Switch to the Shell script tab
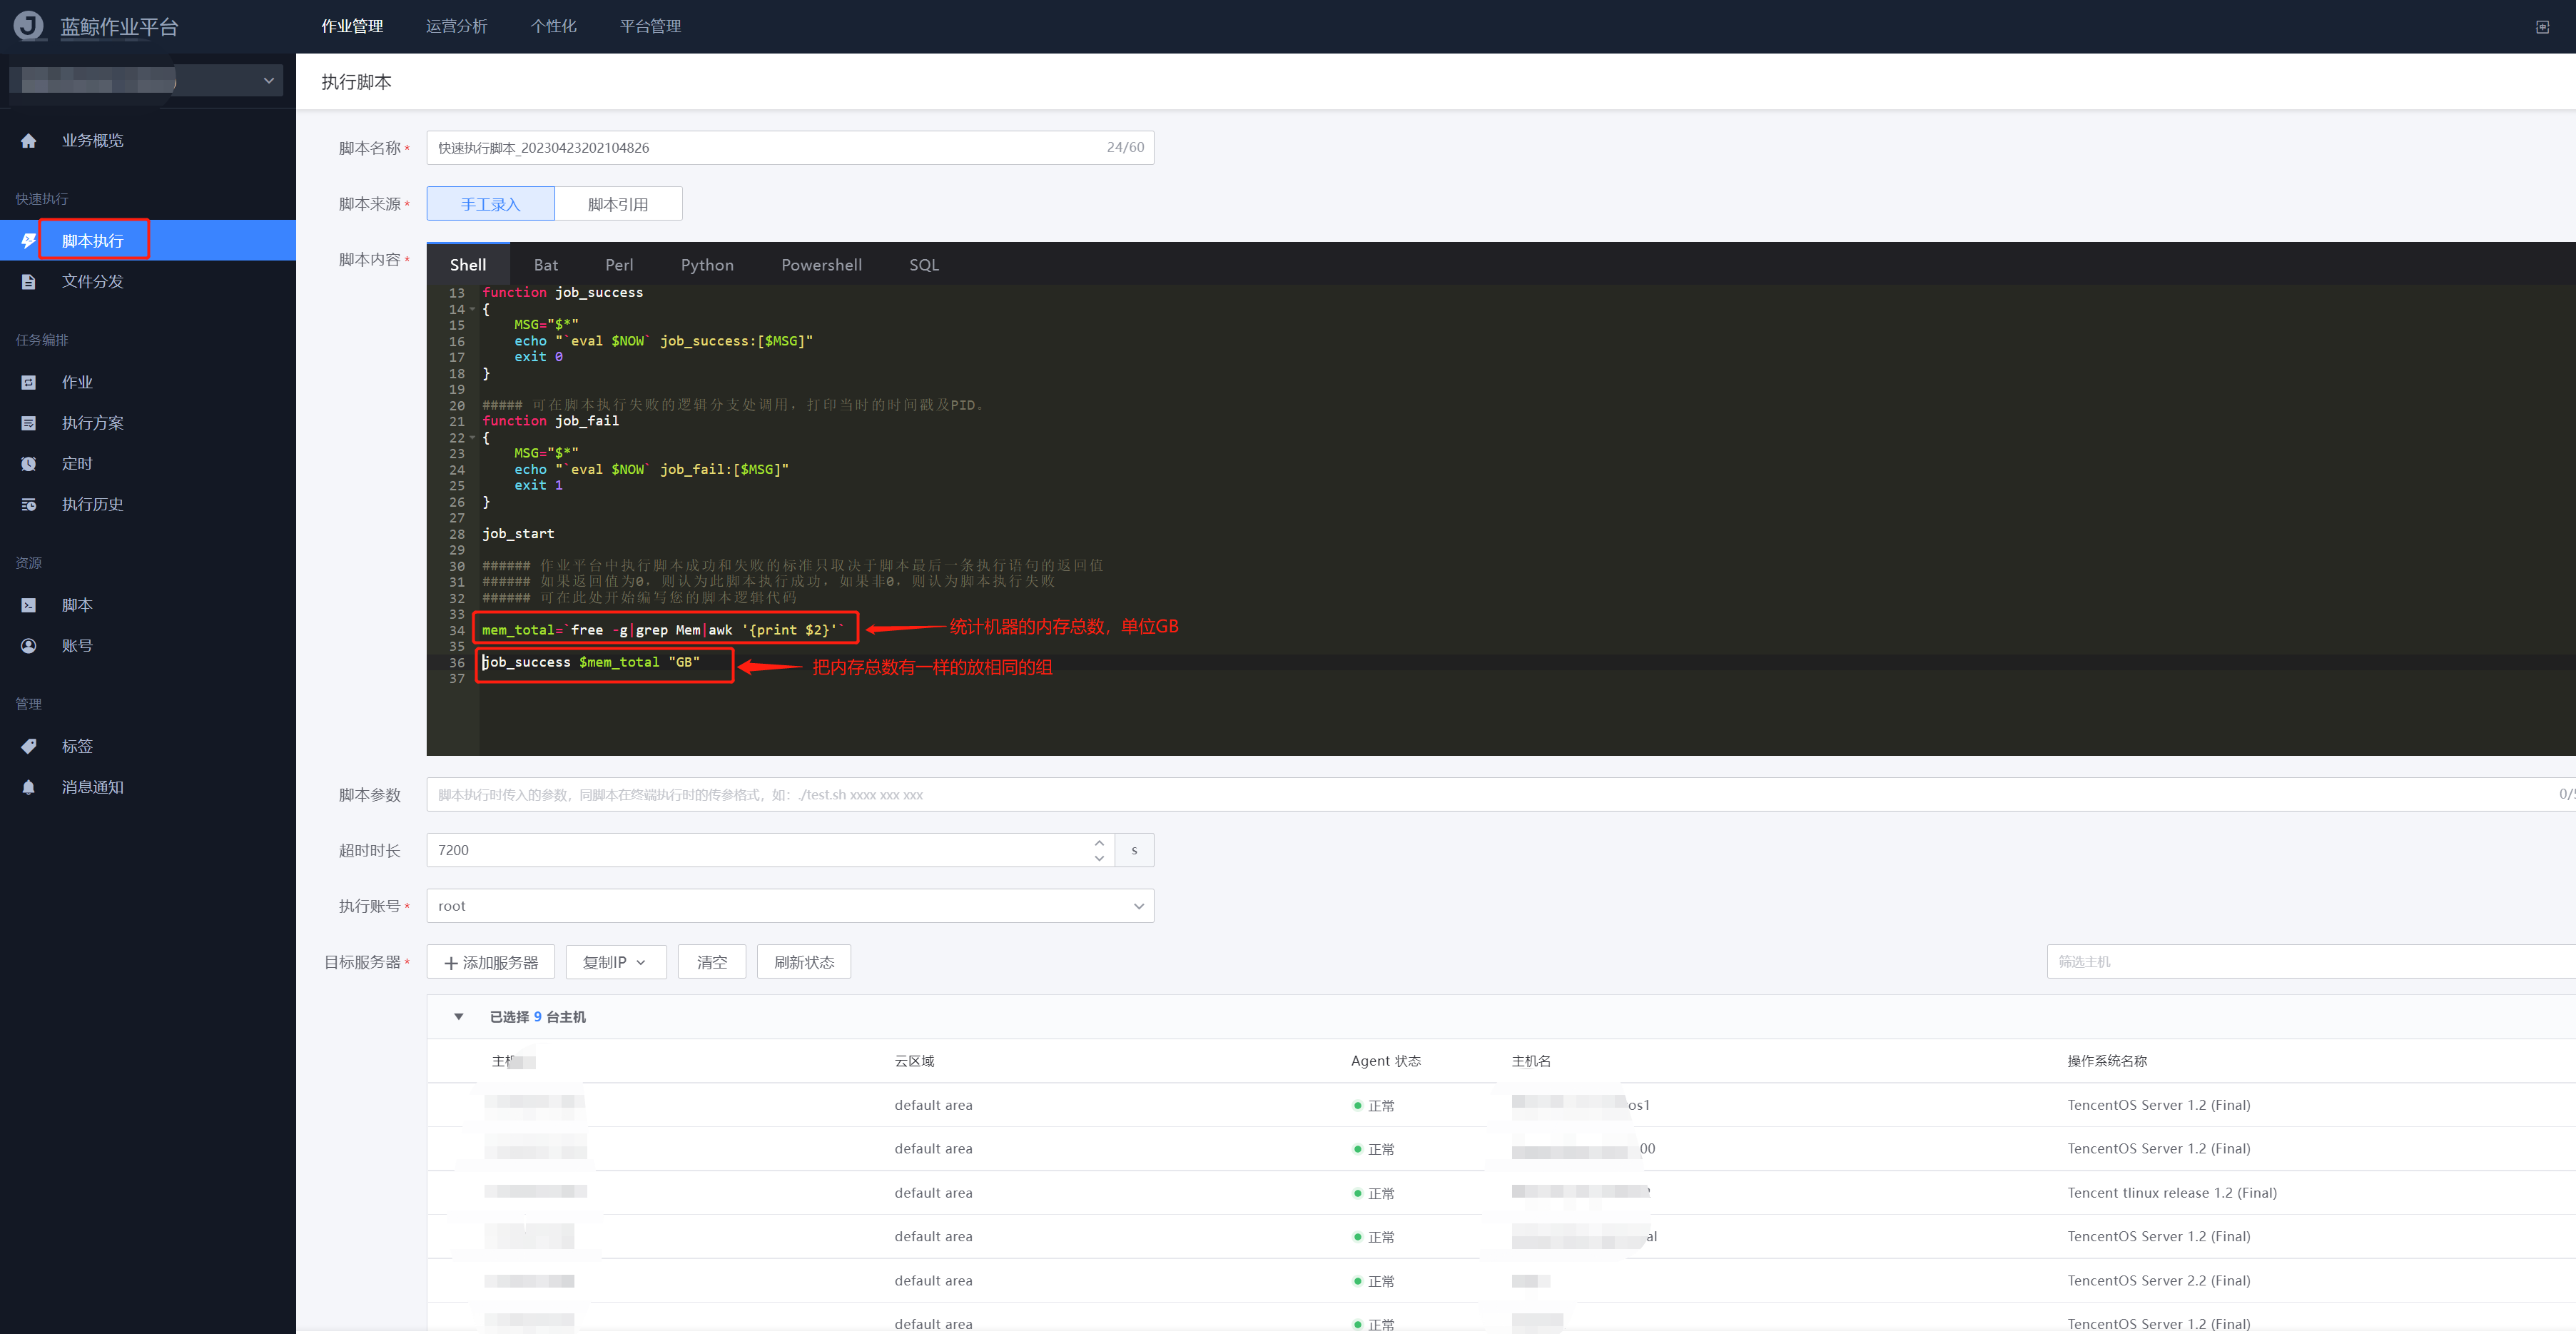Screen dimensions: 2576x1334 tap(468, 265)
